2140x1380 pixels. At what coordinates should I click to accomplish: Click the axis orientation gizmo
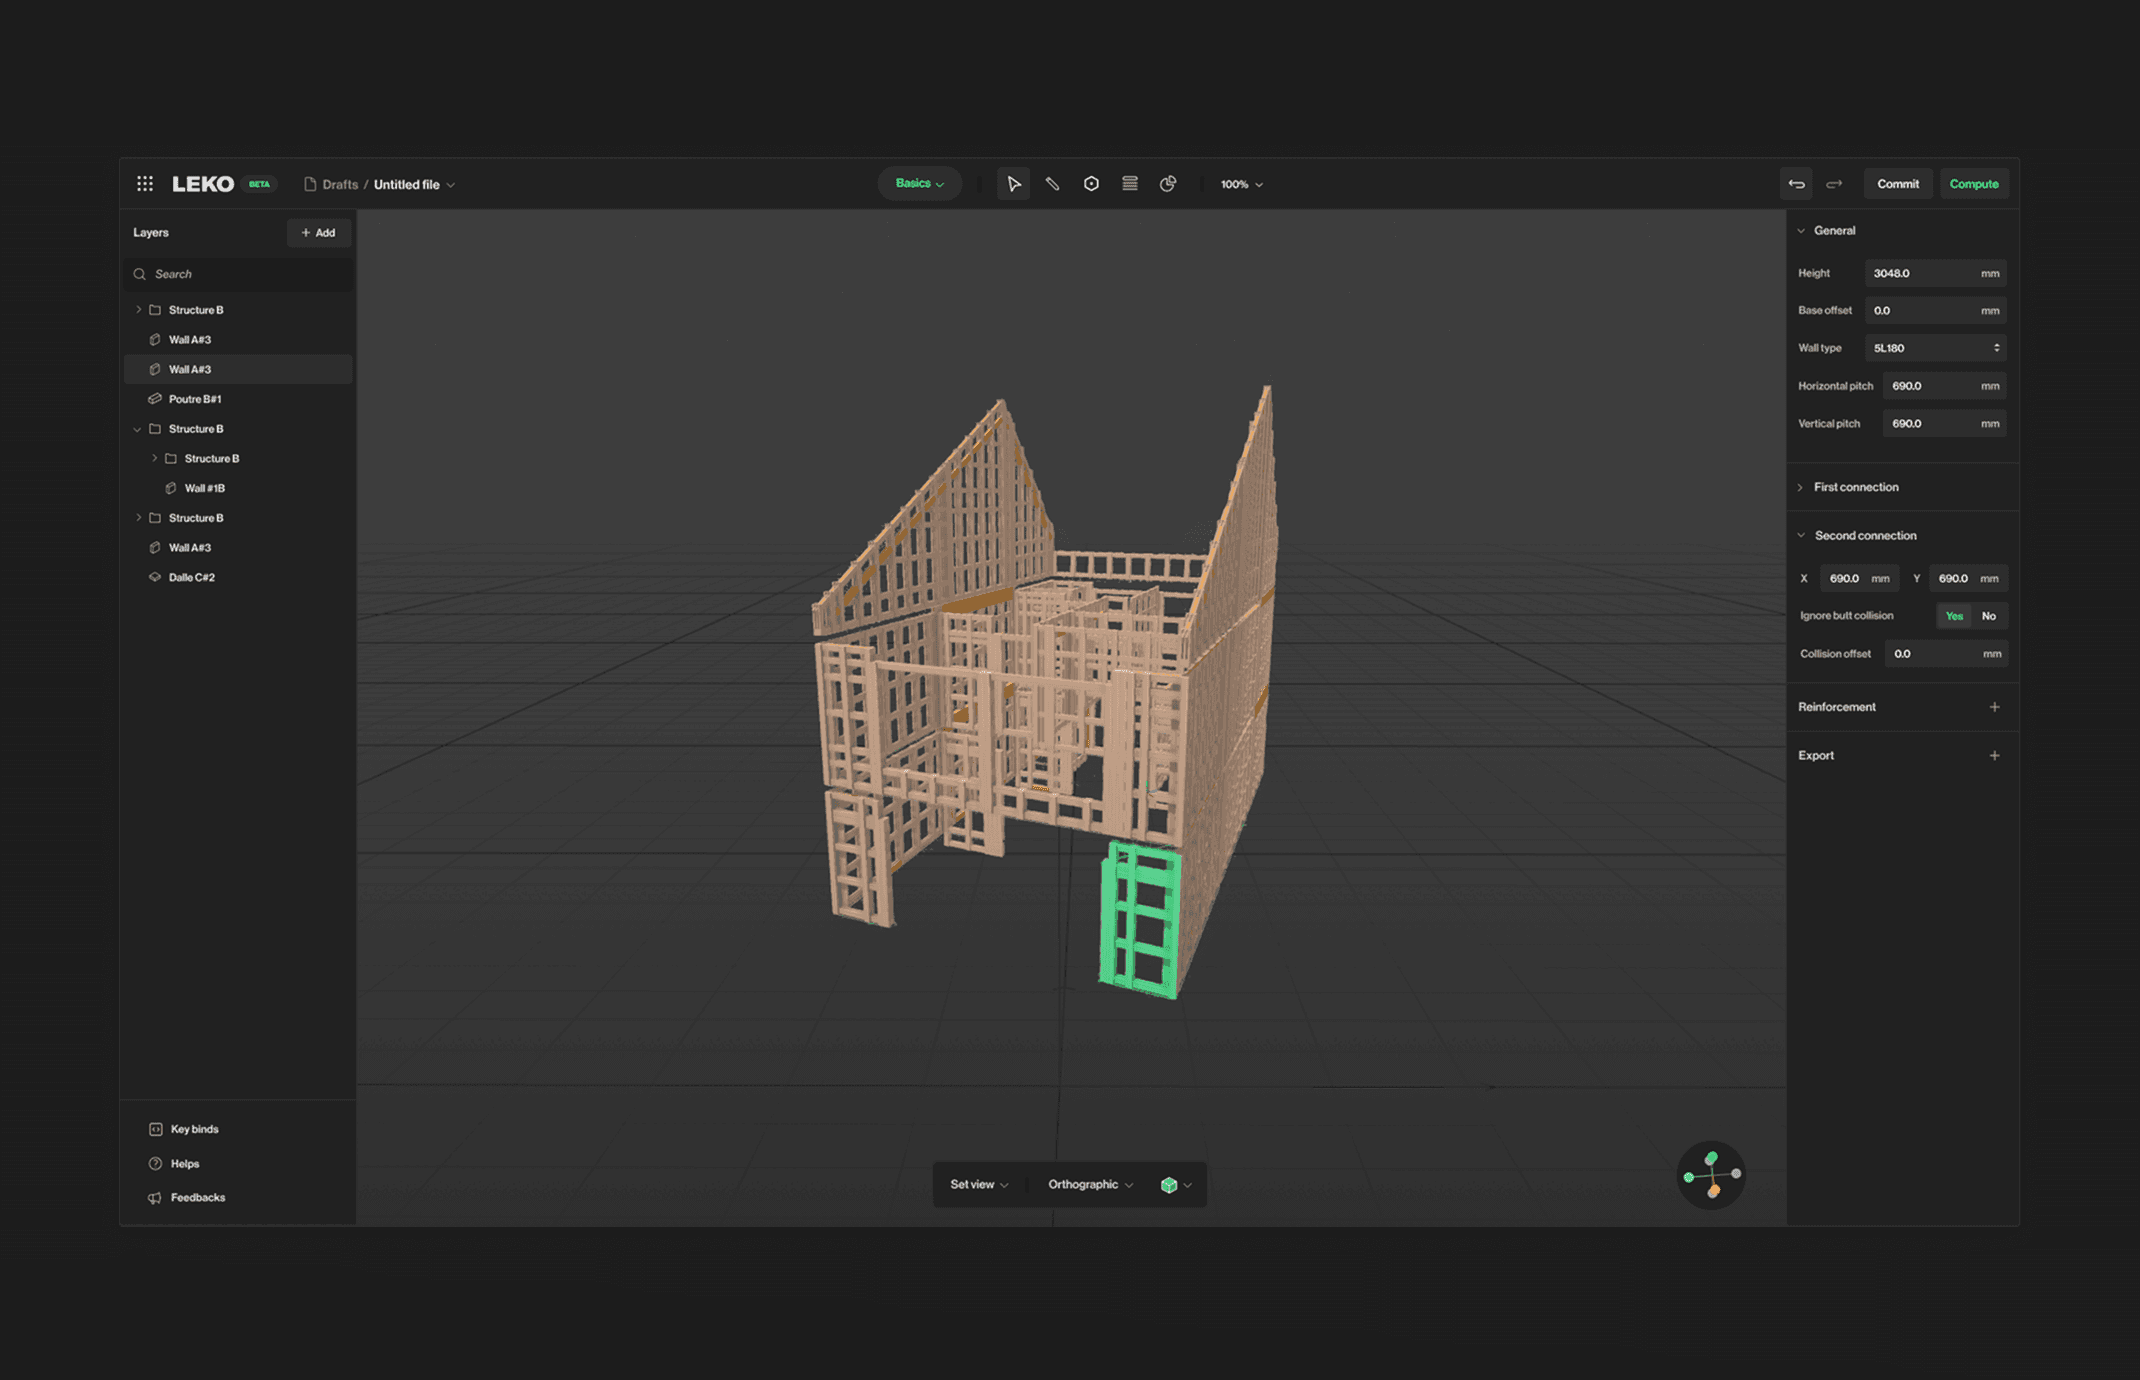click(1711, 1175)
